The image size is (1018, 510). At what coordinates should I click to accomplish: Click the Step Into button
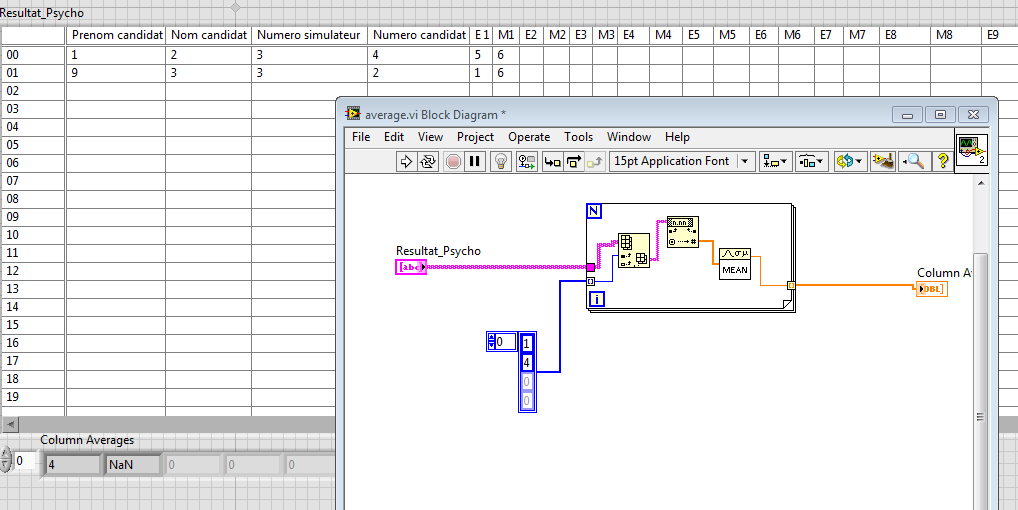click(x=552, y=161)
